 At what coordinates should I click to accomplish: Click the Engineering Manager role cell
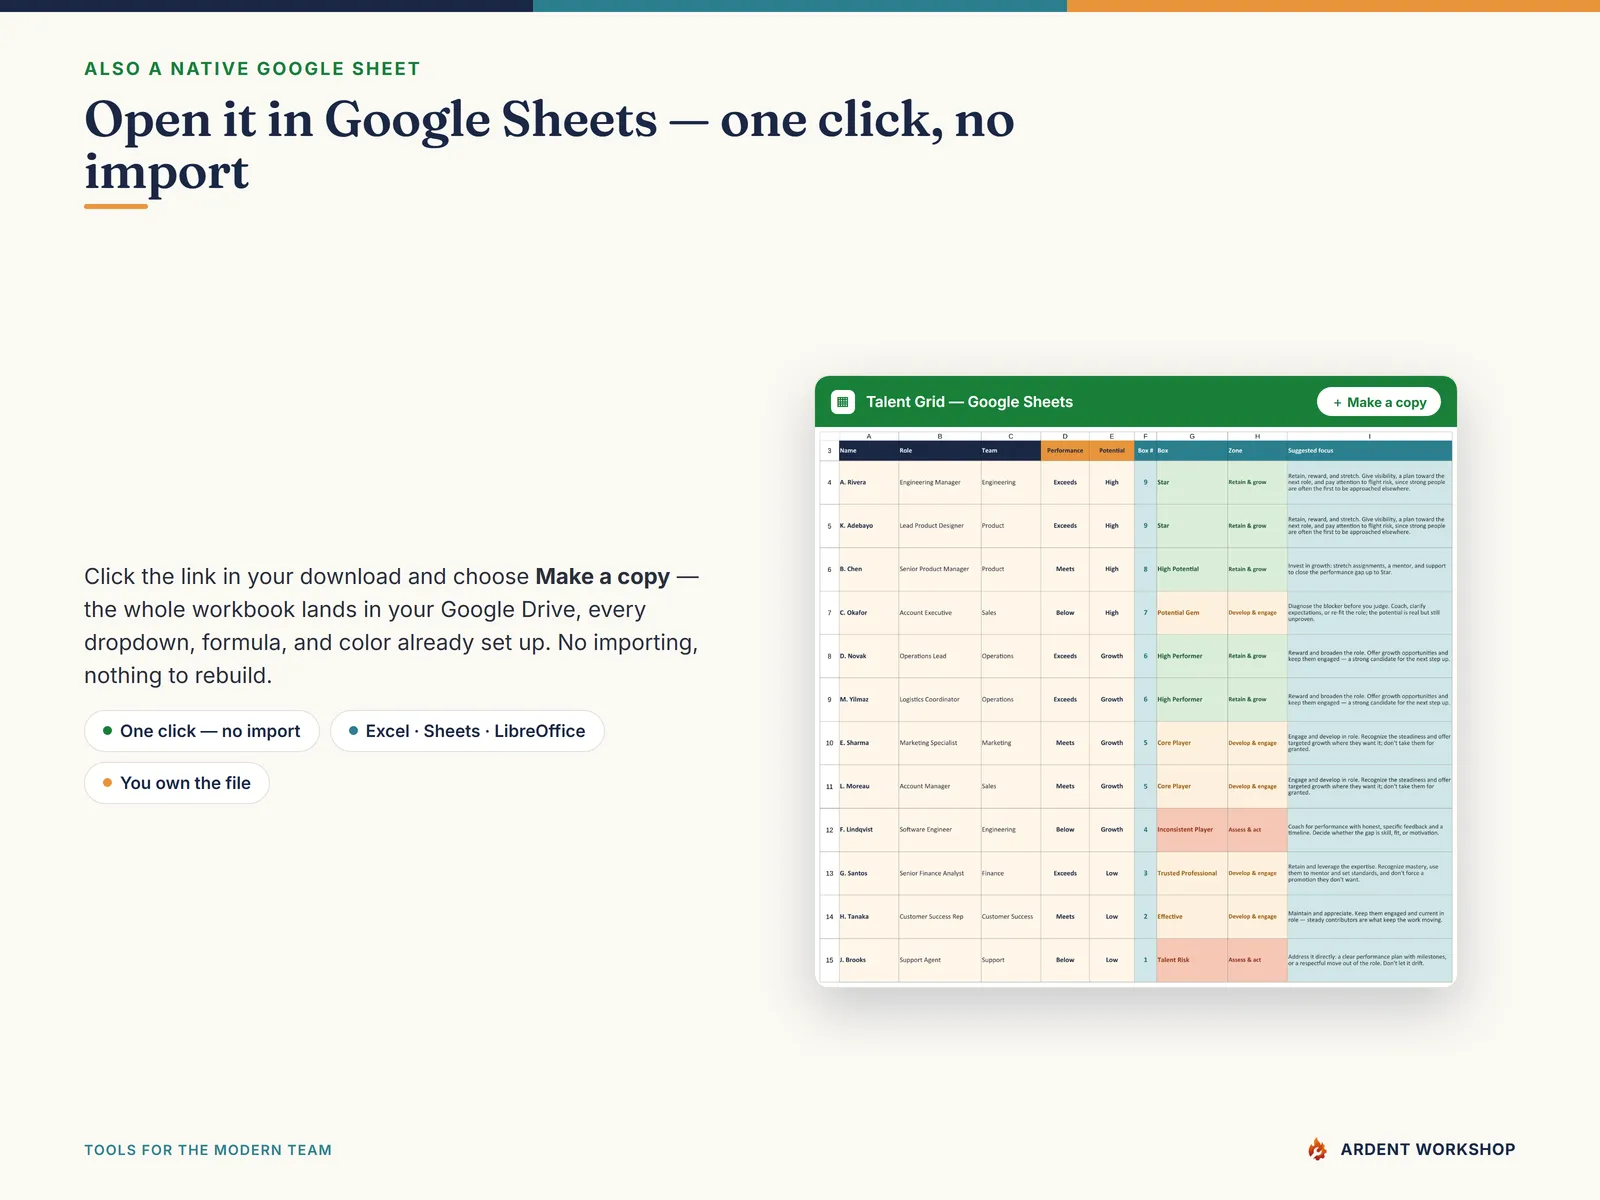point(940,482)
